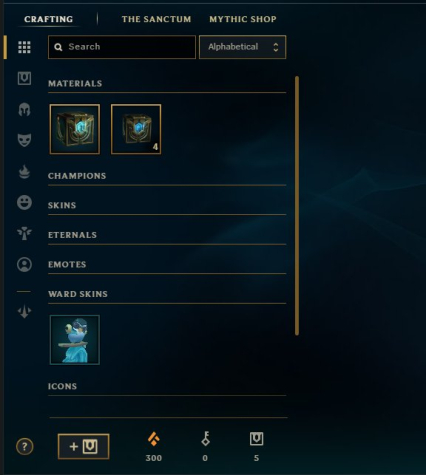
Task: Filter loot by skins mask icon
Action: click(x=24, y=140)
